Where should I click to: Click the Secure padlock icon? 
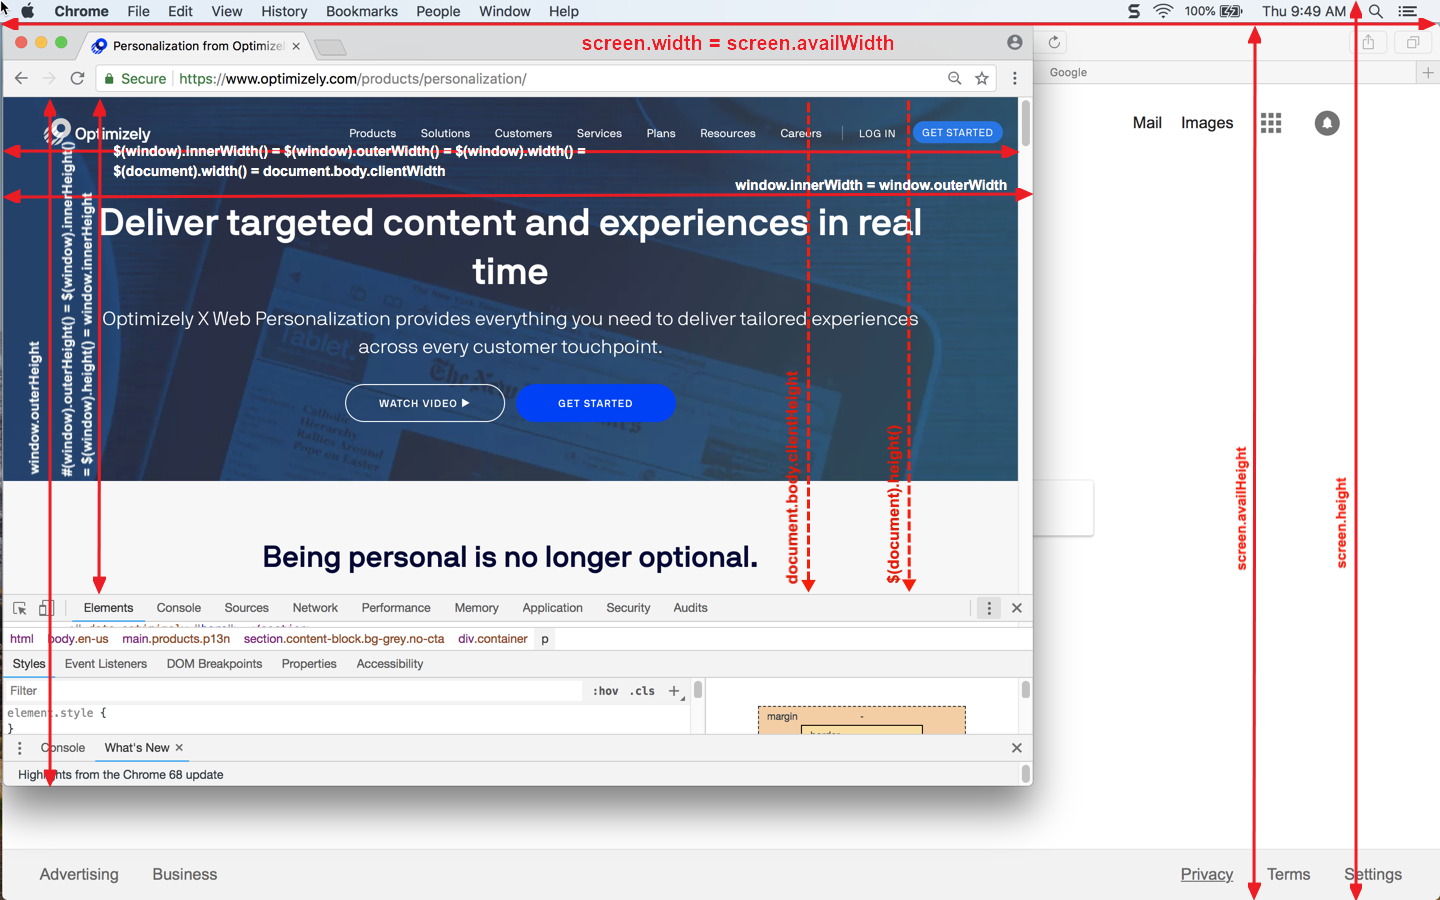(x=109, y=79)
